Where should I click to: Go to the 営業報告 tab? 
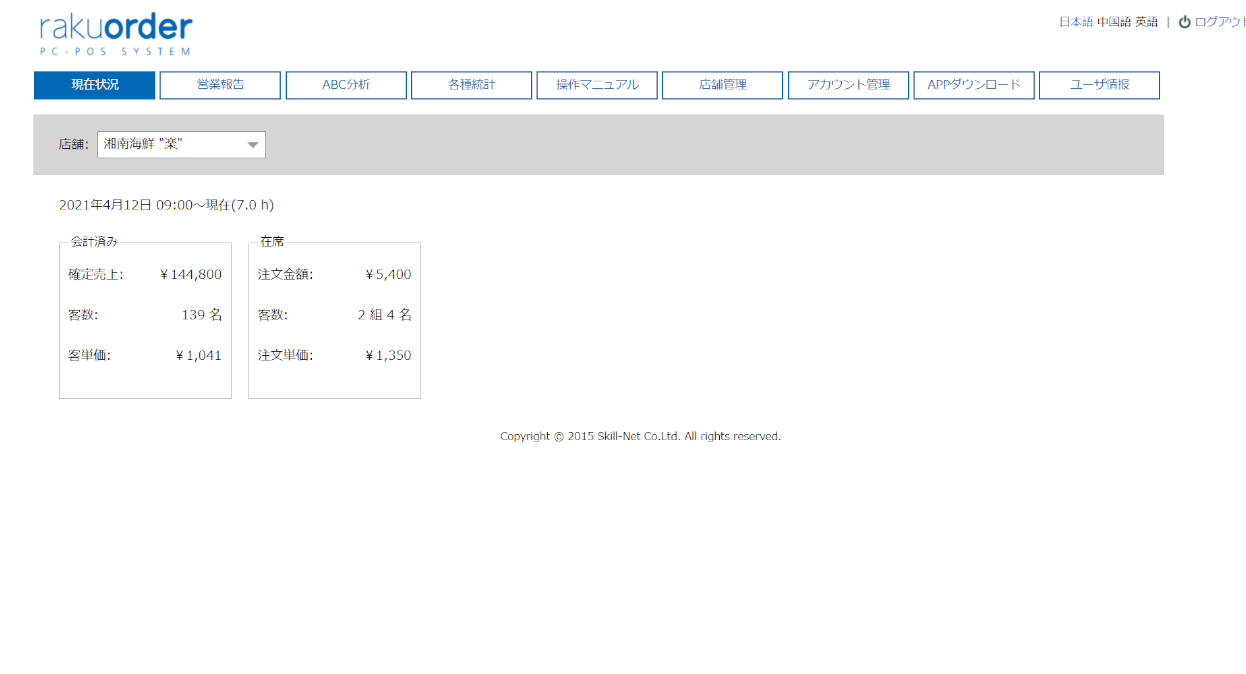click(220, 85)
